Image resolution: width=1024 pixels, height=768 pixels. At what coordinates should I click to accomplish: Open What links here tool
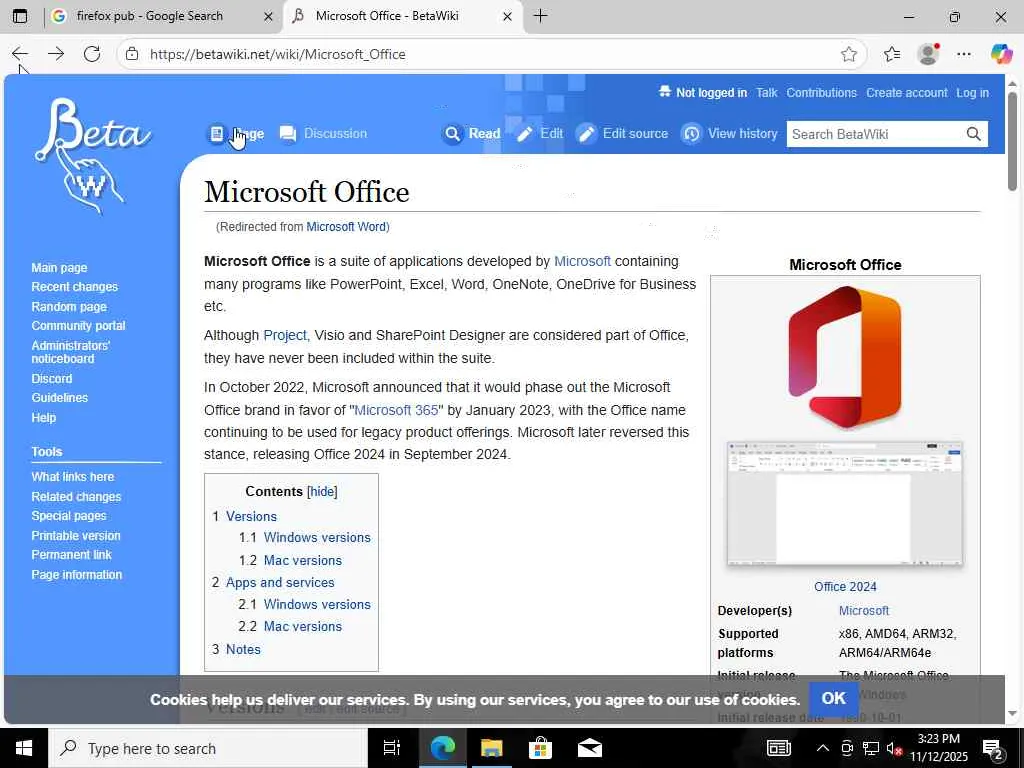click(x=72, y=477)
